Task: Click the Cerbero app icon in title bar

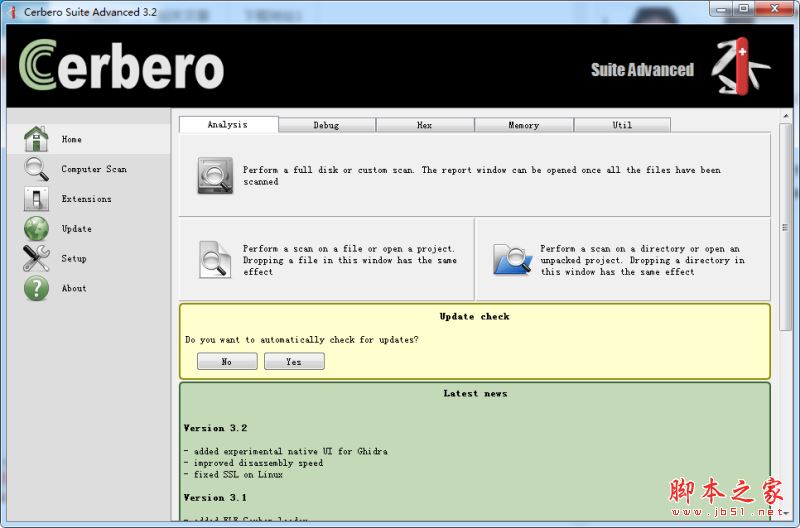Action: pos(13,12)
